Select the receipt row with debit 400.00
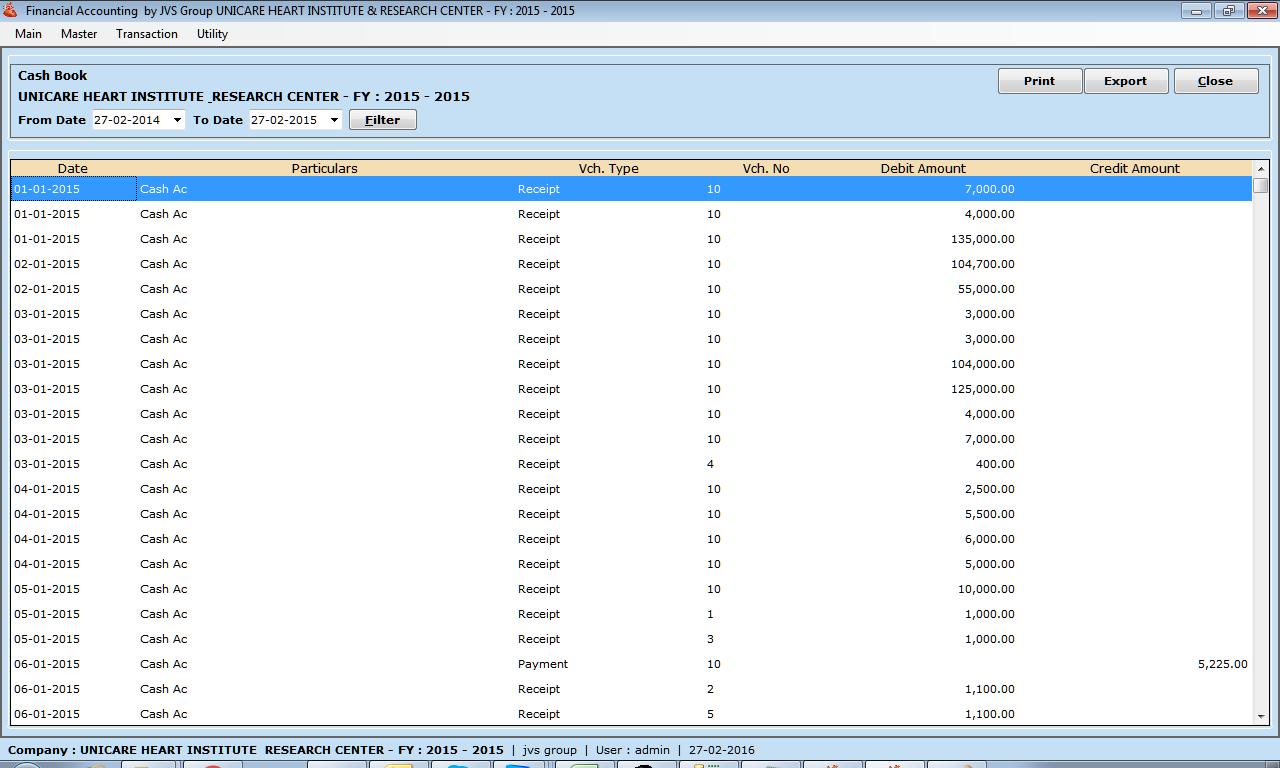Viewport: 1280px width, 768px height. [x=600, y=464]
